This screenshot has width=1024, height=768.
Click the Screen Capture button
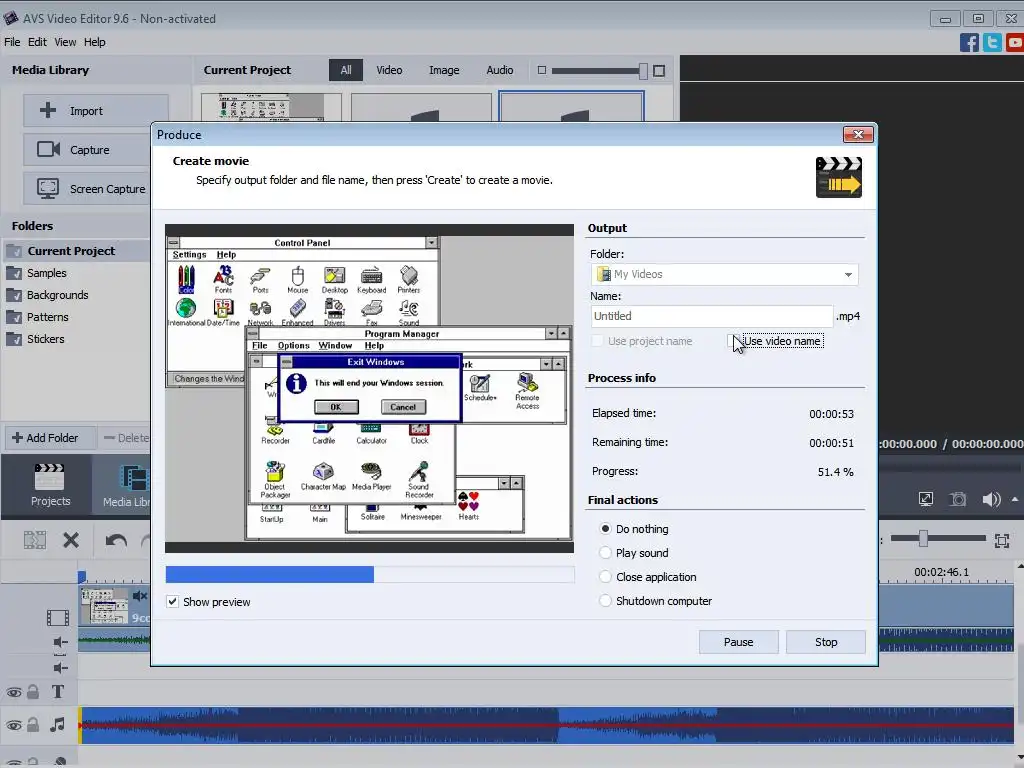[x=88, y=189]
